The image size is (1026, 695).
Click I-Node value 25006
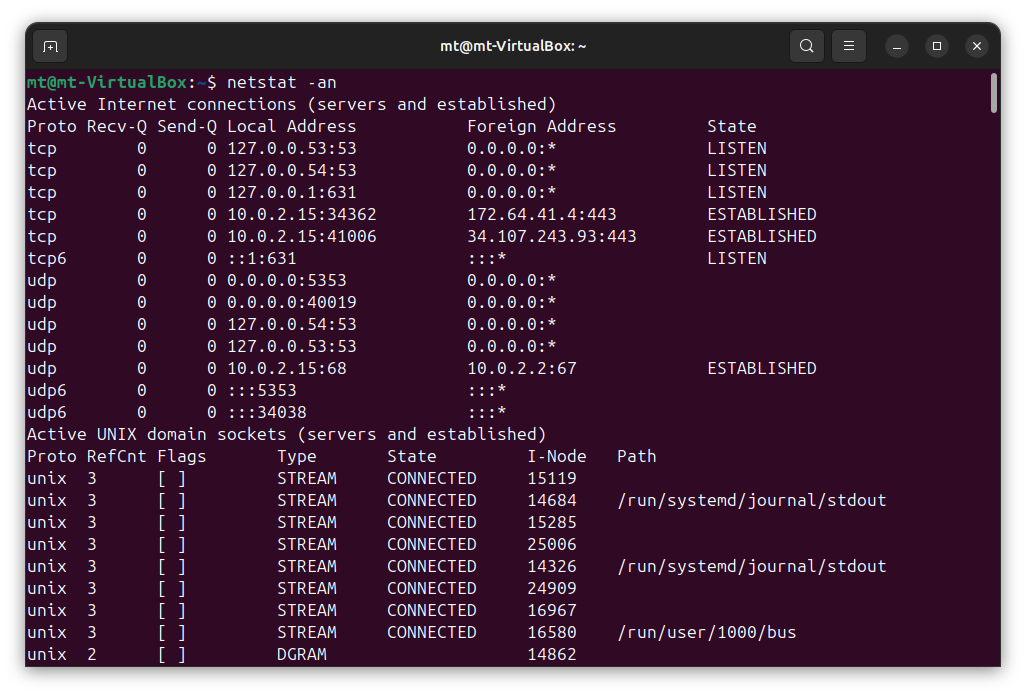pos(551,544)
